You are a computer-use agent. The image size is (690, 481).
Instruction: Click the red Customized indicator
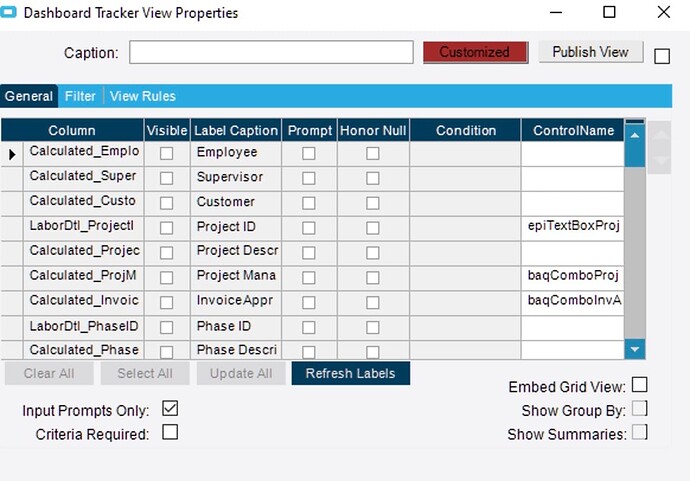pos(474,52)
